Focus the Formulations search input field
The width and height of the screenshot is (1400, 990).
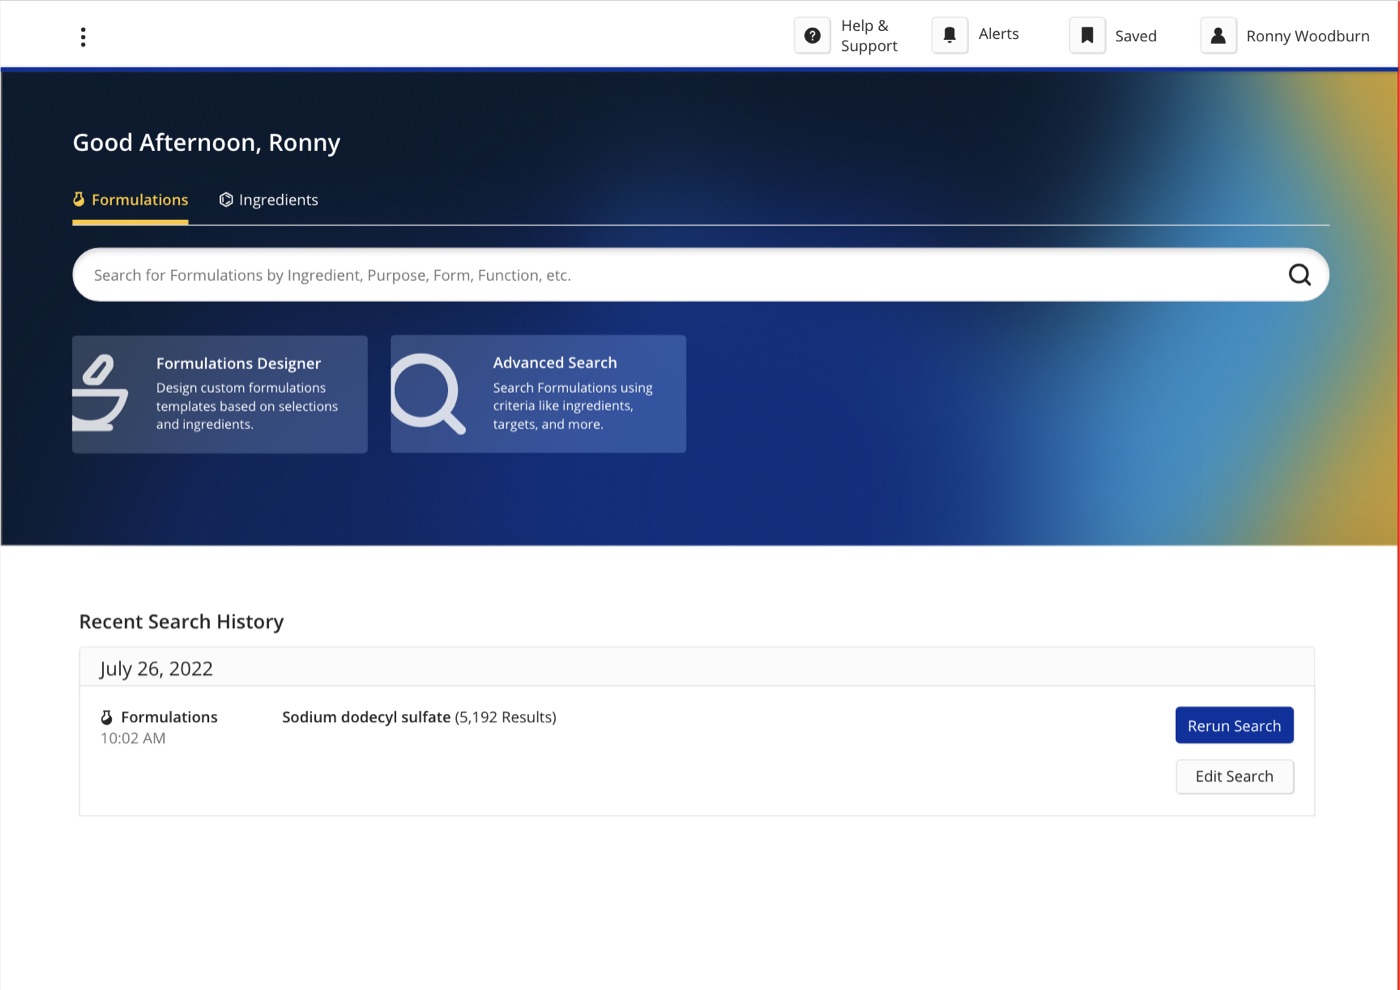[x=700, y=275]
